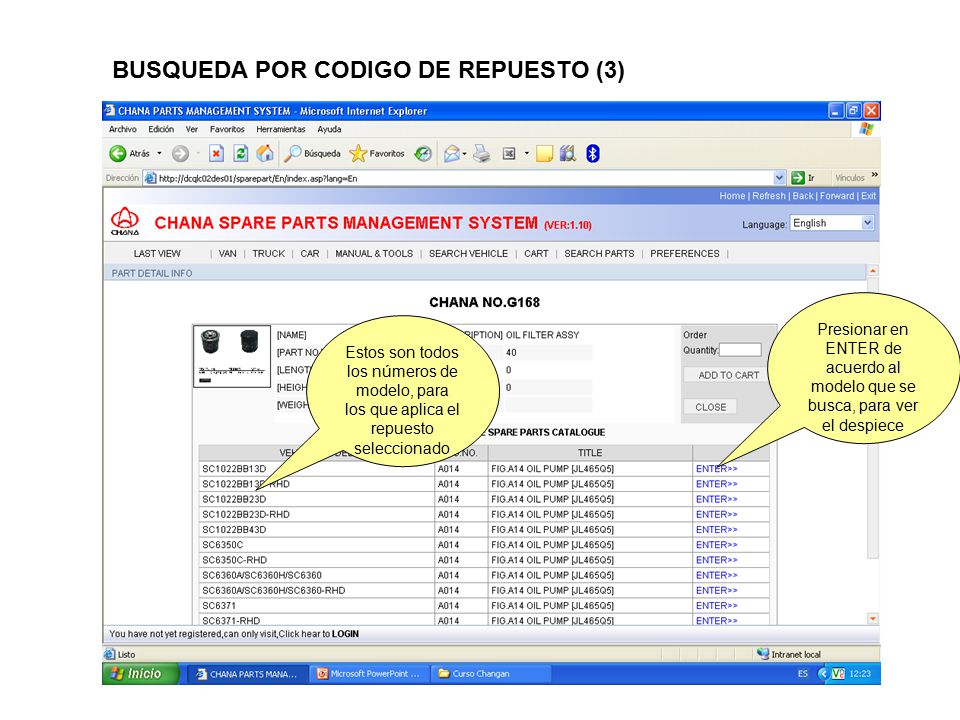Open the Mail button dropdown arrow
960x720 pixels.
[464, 153]
